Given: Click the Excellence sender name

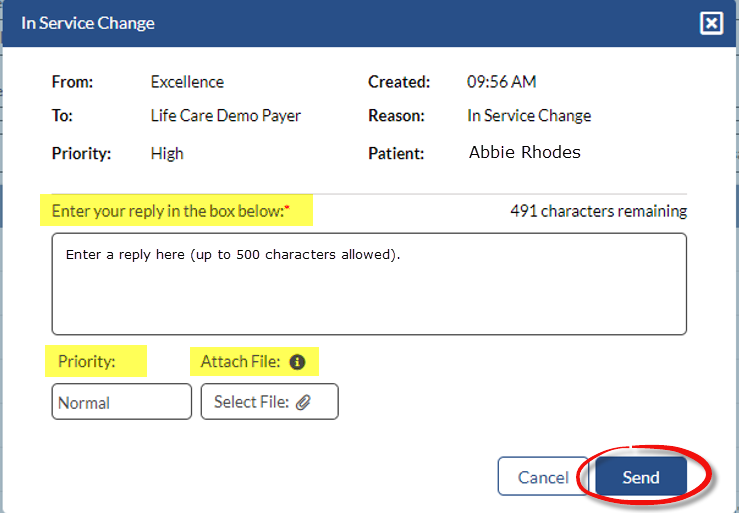Looking at the screenshot, I should (187, 82).
